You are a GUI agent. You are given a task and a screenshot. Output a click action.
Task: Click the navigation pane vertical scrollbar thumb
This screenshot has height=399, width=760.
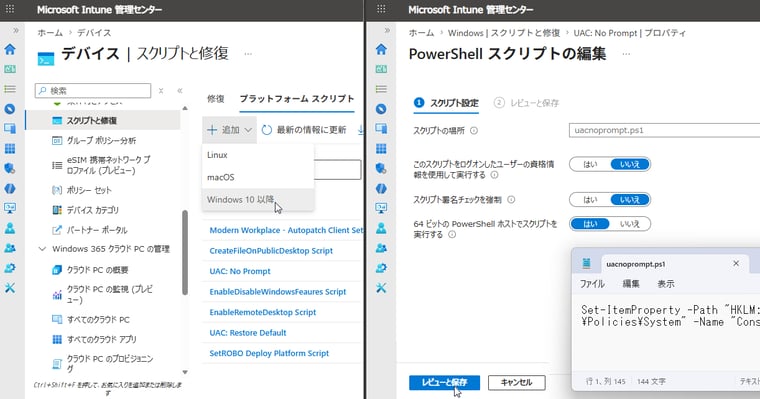(x=185, y=252)
